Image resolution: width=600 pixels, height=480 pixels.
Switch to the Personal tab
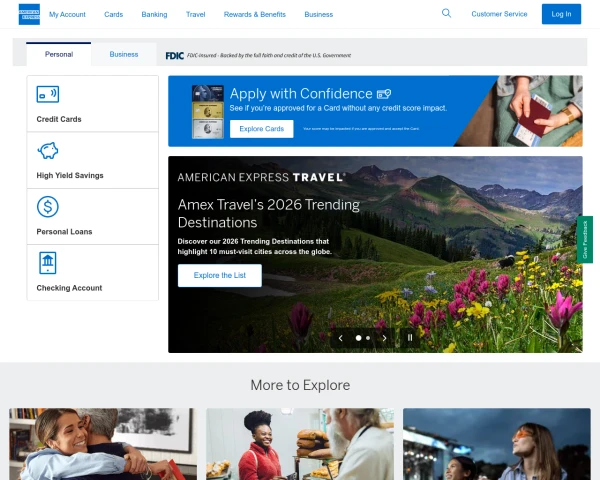(x=59, y=54)
